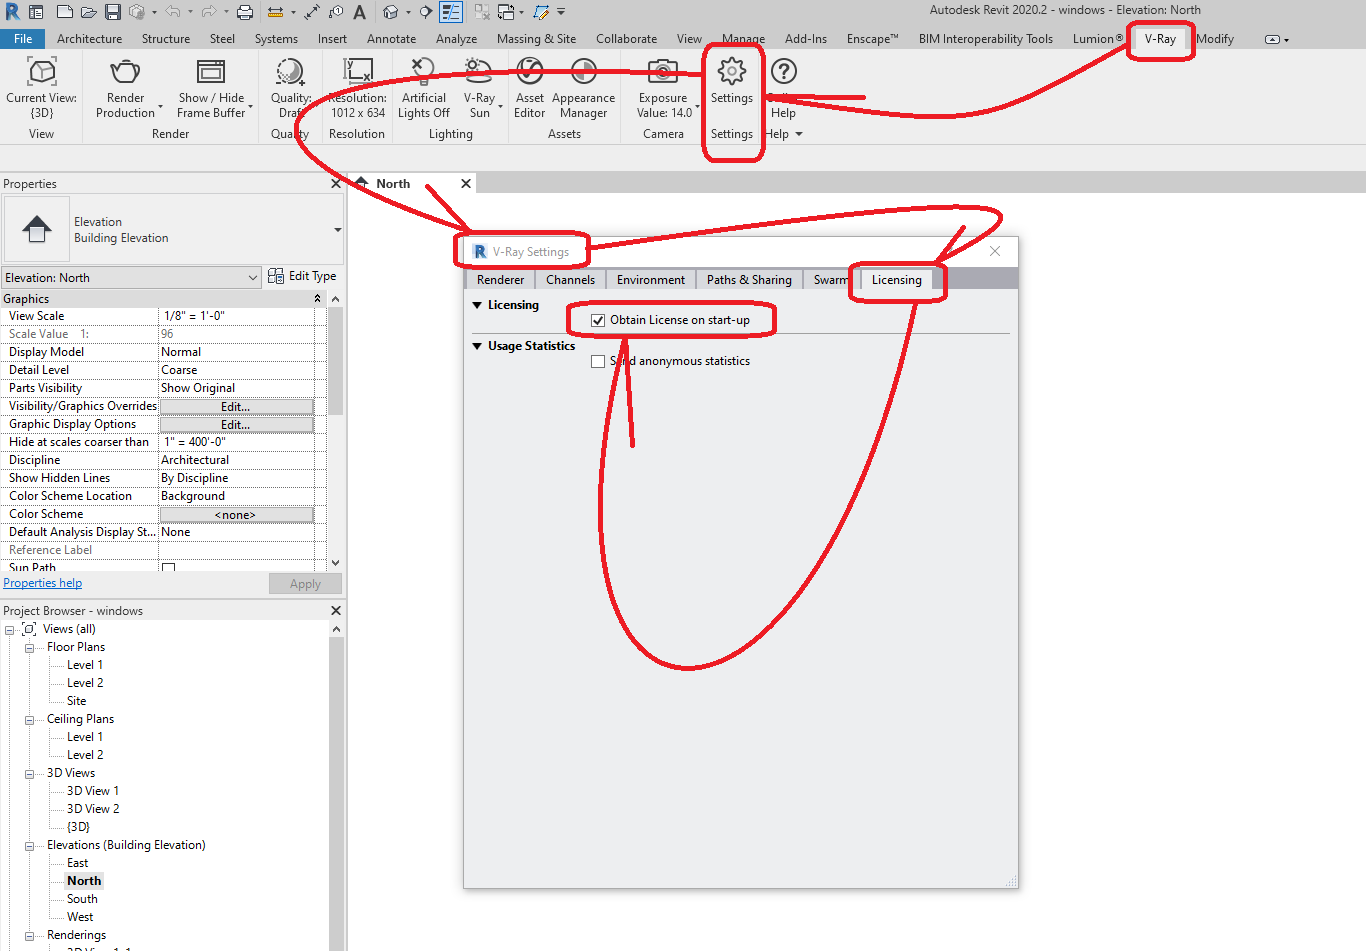The width and height of the screenshot is (1366, 951).
Task: Switch to the Annotate ribbon tab
Action: pyautogui.click(x=391, y=39)
